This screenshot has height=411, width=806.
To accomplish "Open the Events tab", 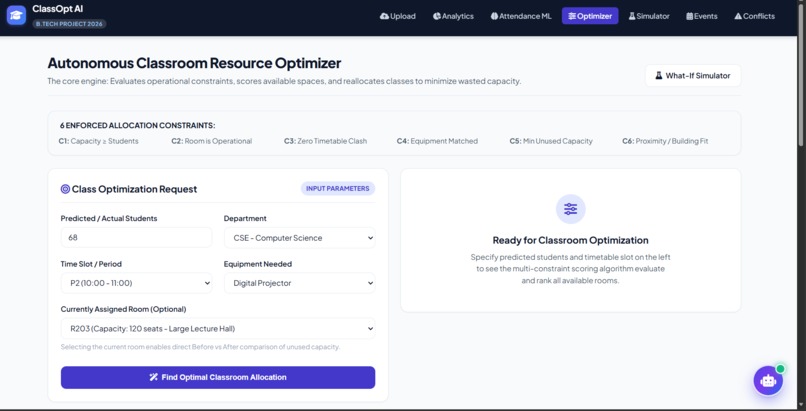I will pos(702,16).
